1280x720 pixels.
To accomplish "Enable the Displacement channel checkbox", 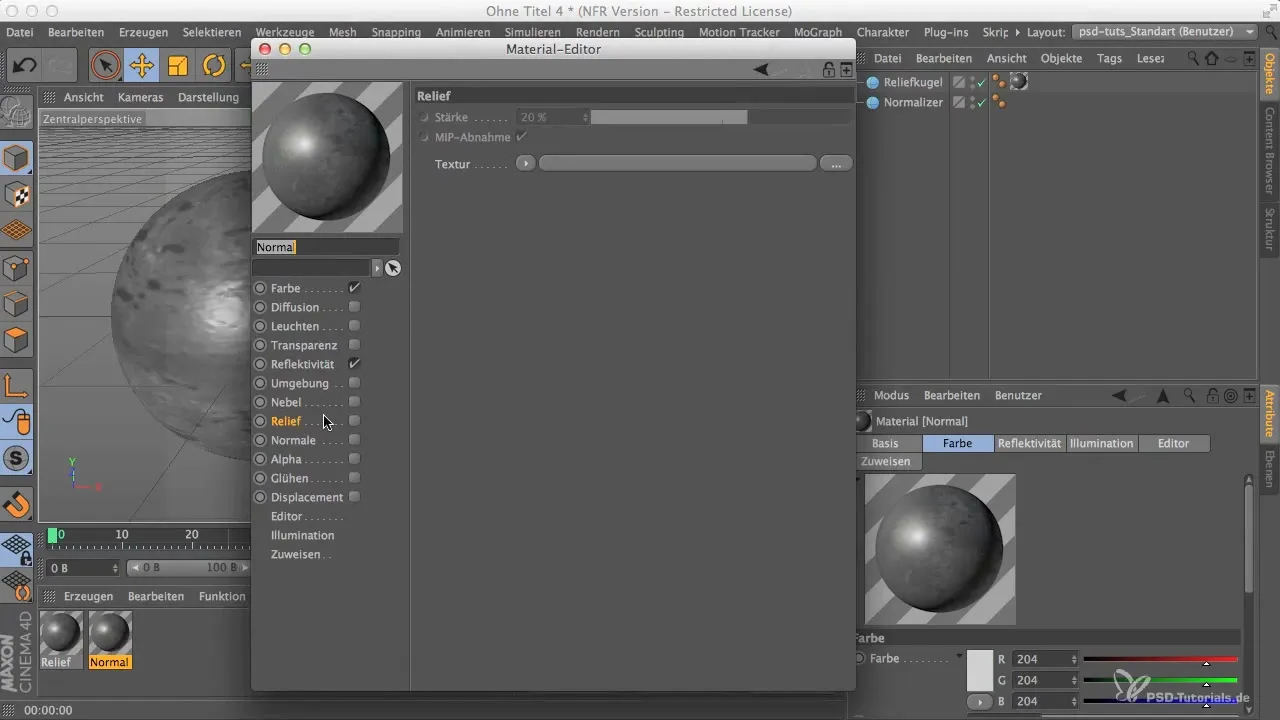I will click(x=354, y=497).
